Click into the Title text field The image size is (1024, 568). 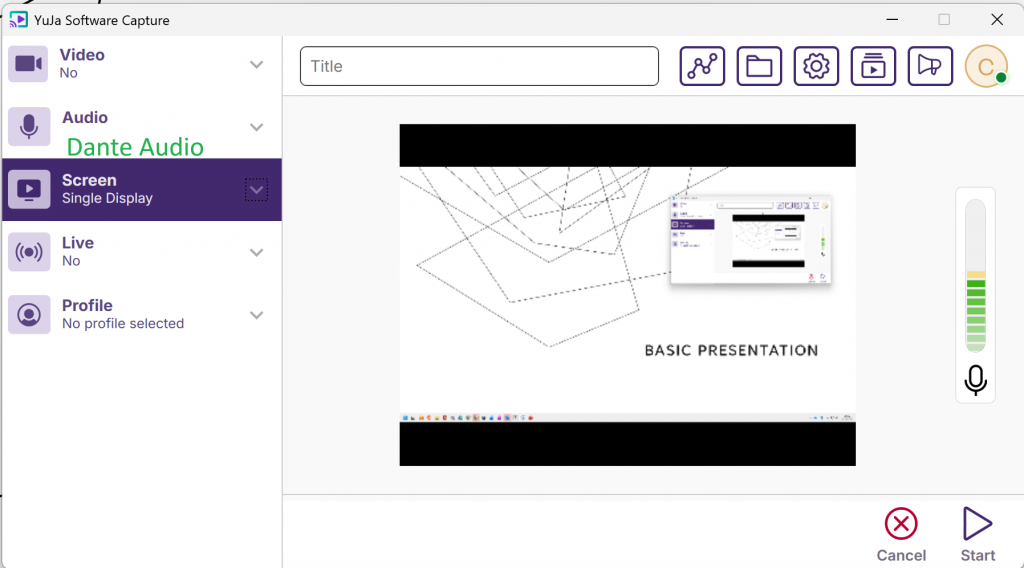(x=479, y=66)
